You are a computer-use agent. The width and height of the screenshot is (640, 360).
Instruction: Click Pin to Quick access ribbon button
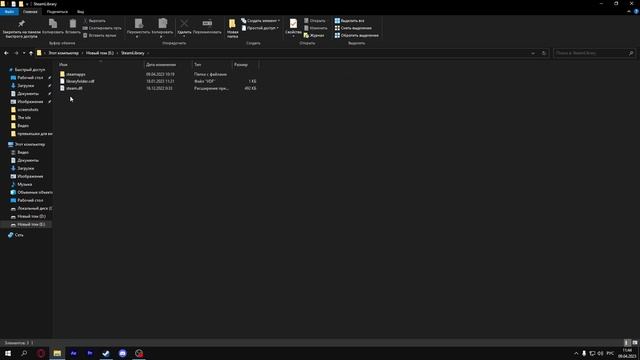[21, 28]
